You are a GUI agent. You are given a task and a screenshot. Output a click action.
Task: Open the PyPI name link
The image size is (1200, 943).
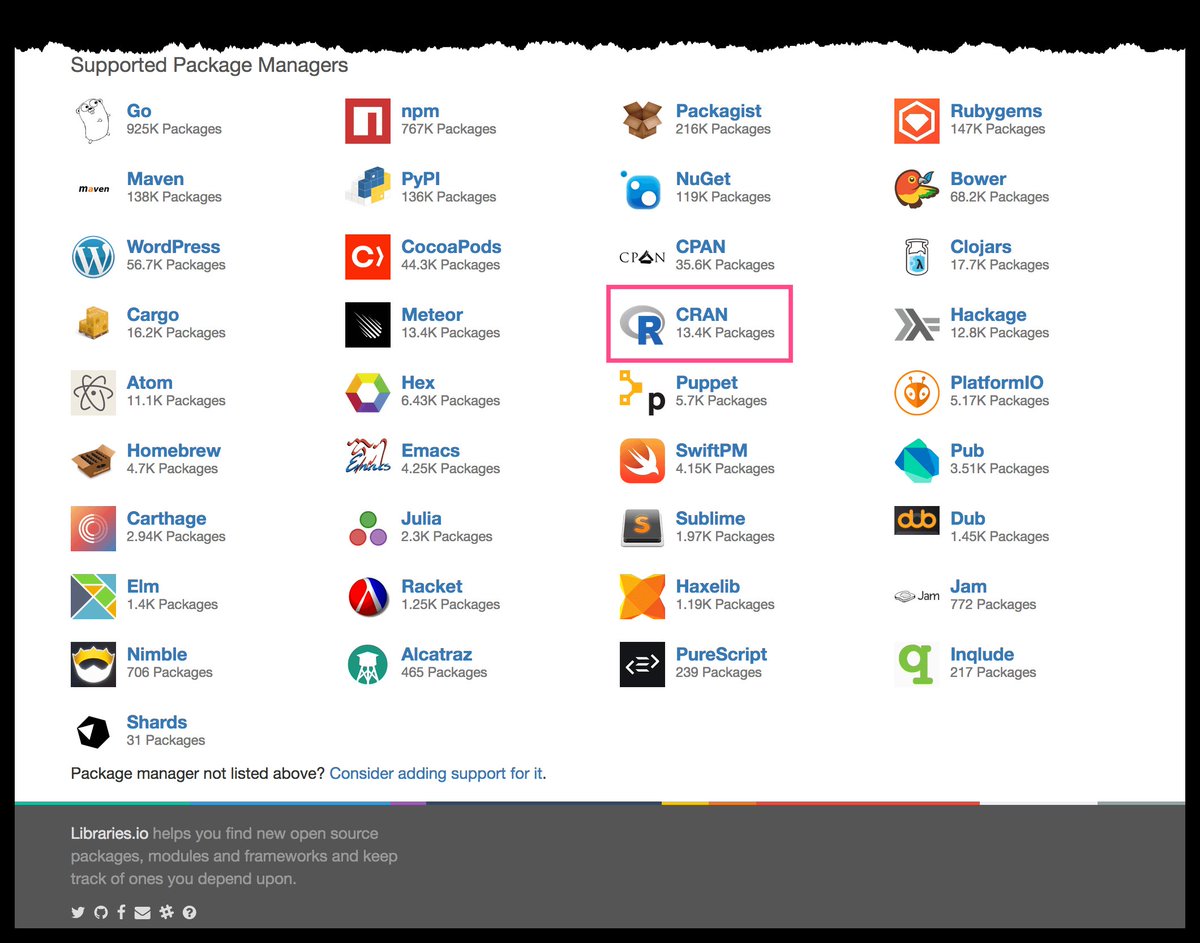[x=420, y=179]
